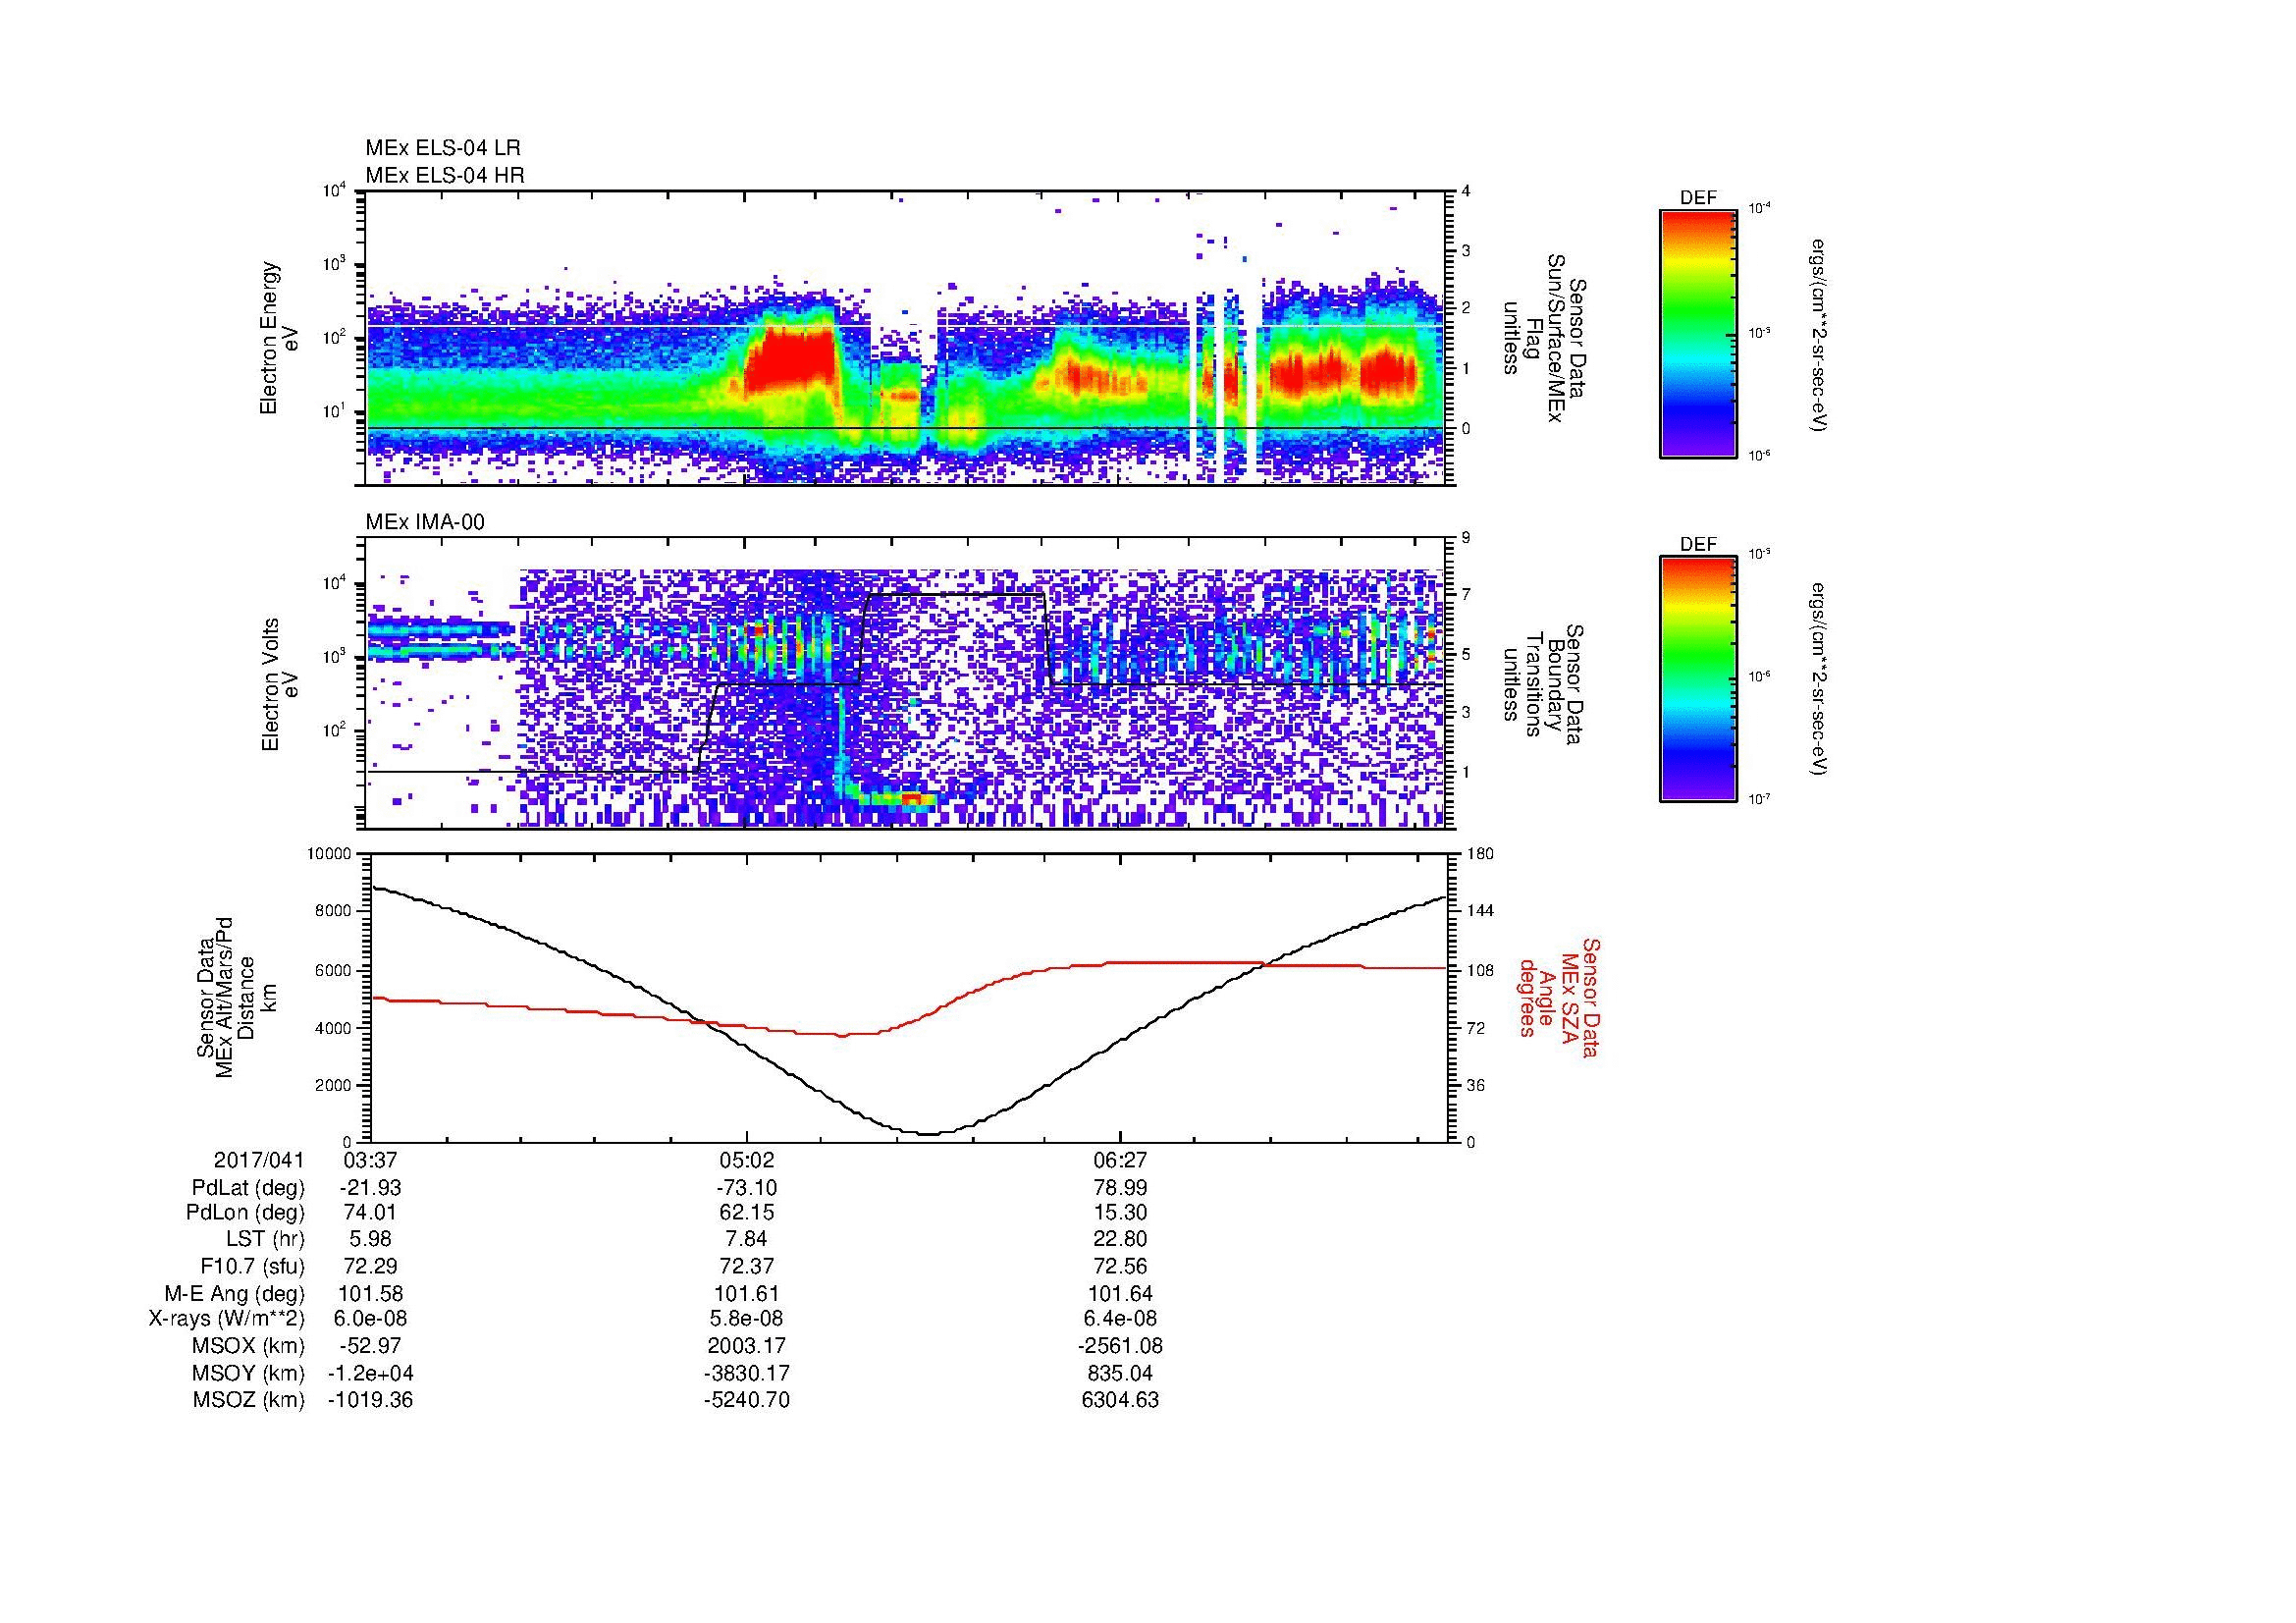This screenshot has width=2296, height=1623.
Task: Click the PdLon value '74.01'
Action: [371, 1213]
